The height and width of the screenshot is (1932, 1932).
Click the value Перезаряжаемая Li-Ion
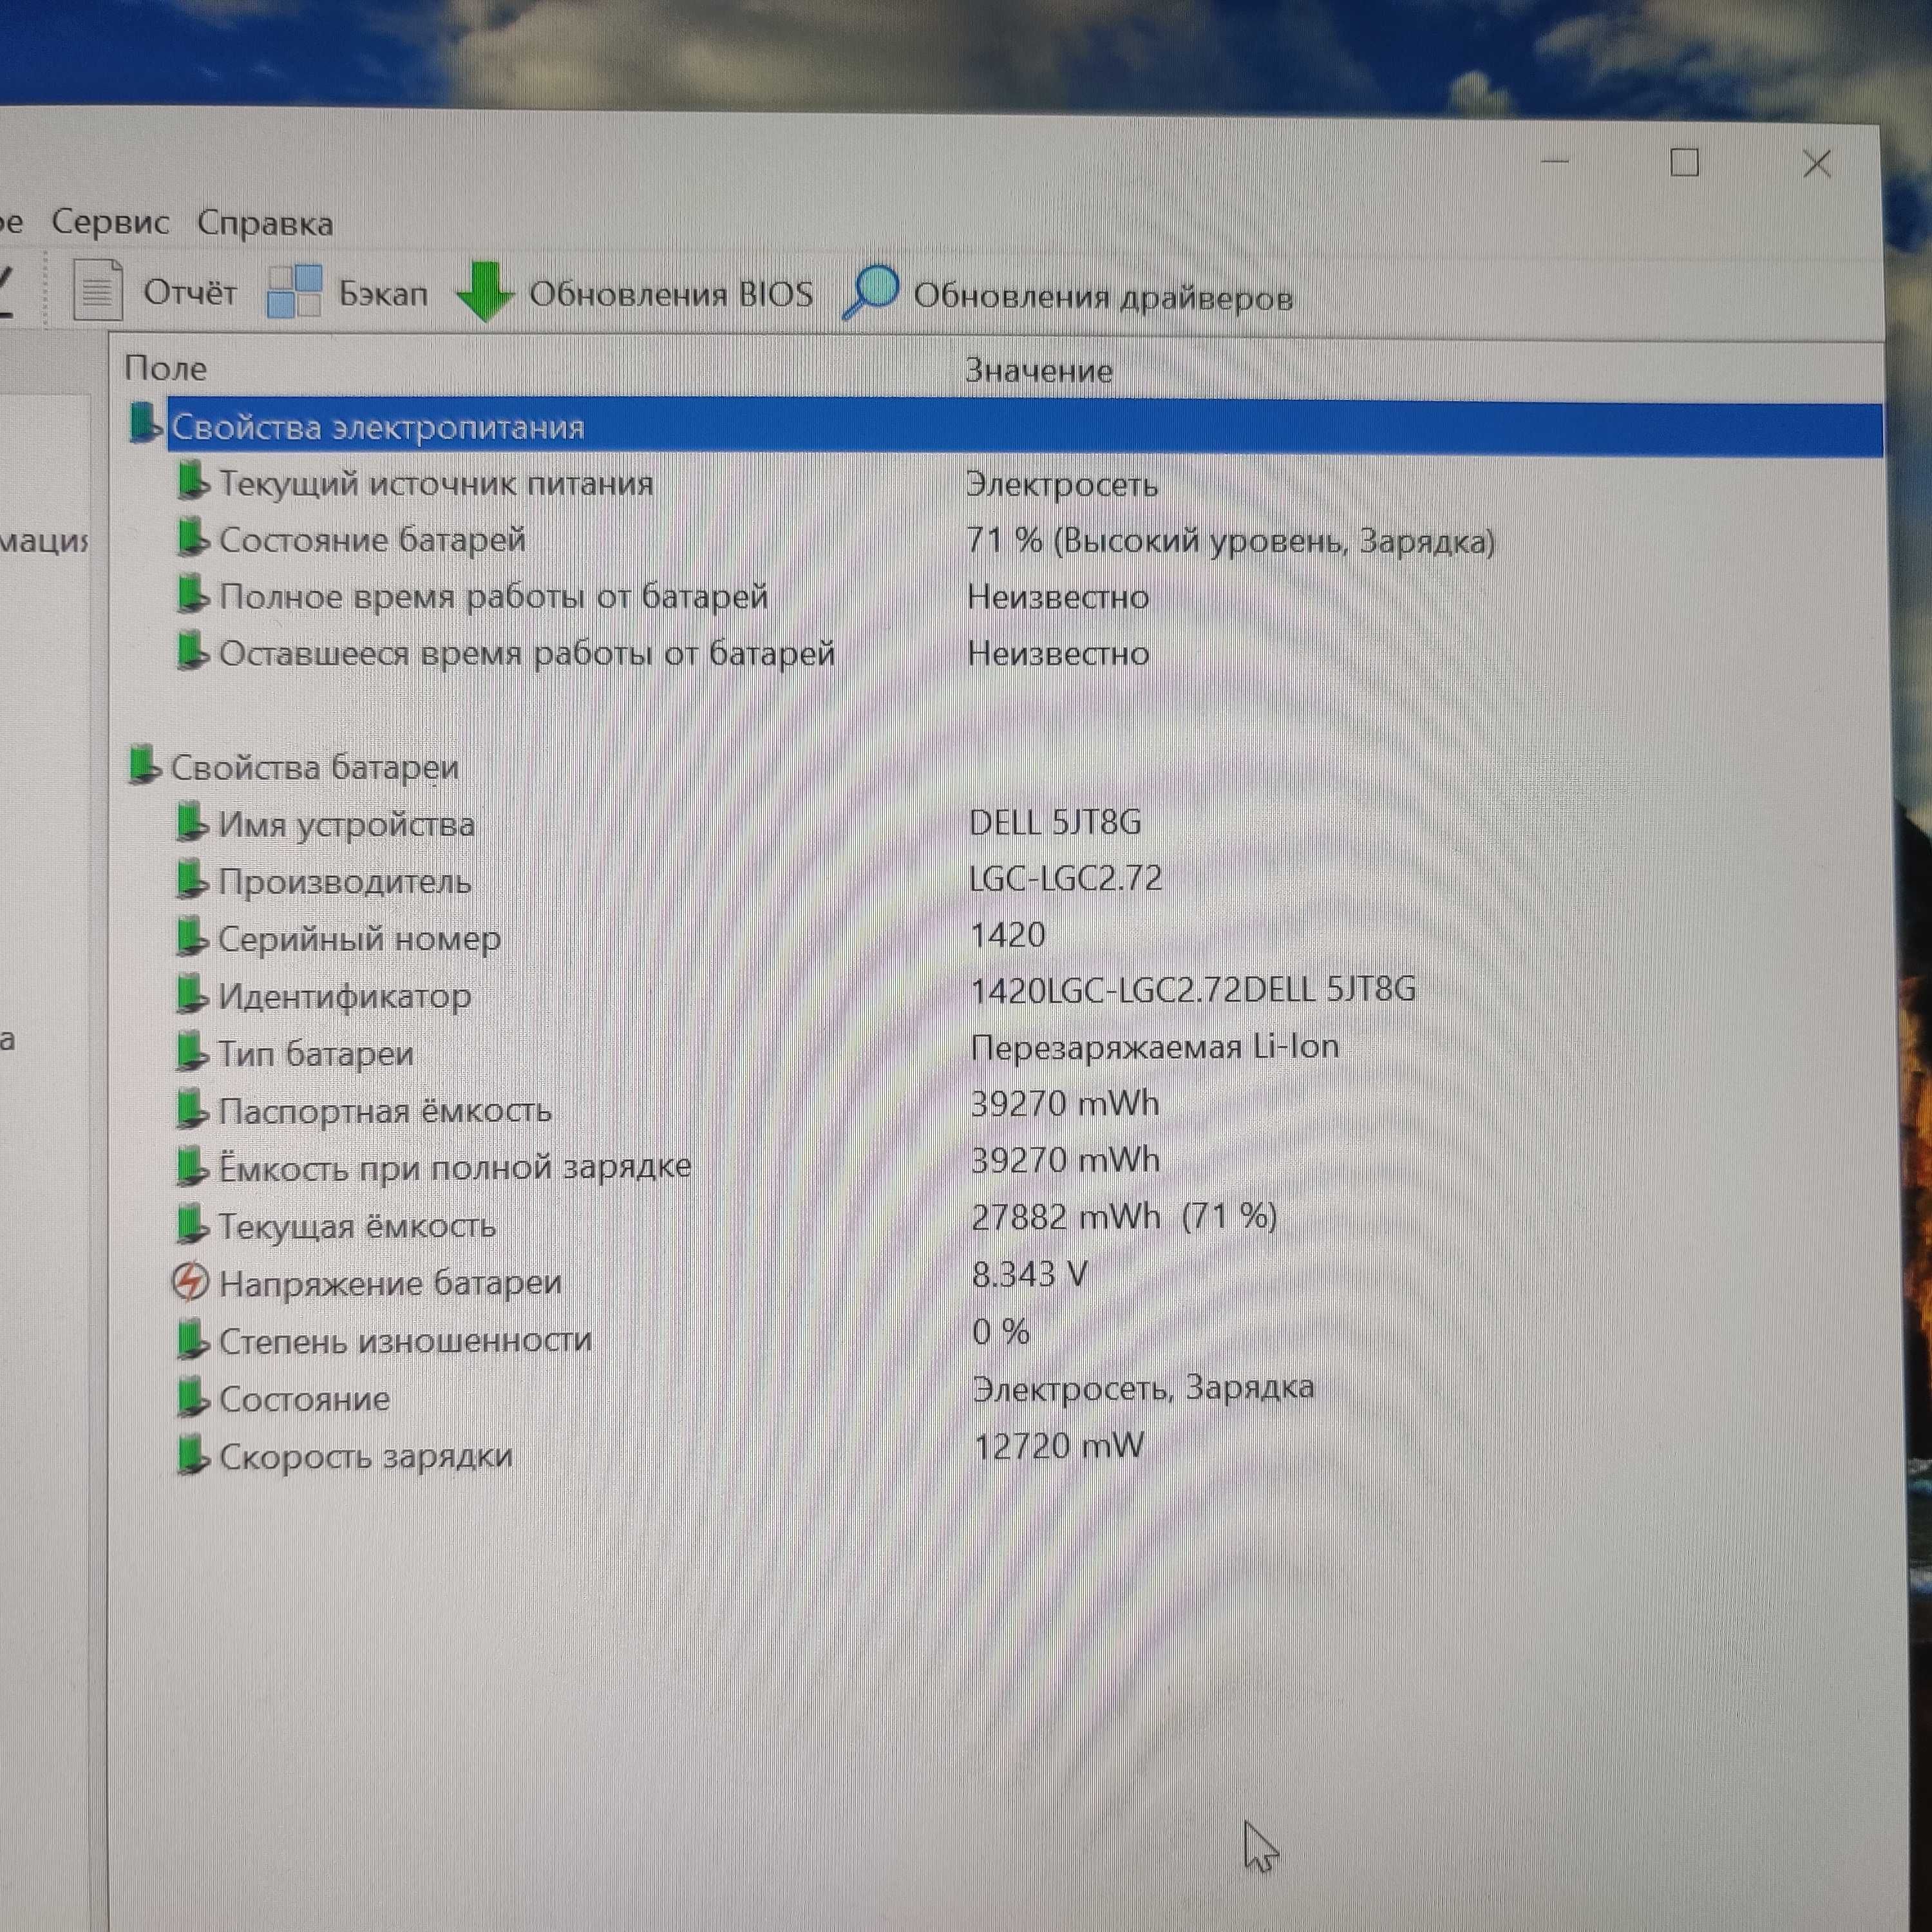tap(1155, 1047)
